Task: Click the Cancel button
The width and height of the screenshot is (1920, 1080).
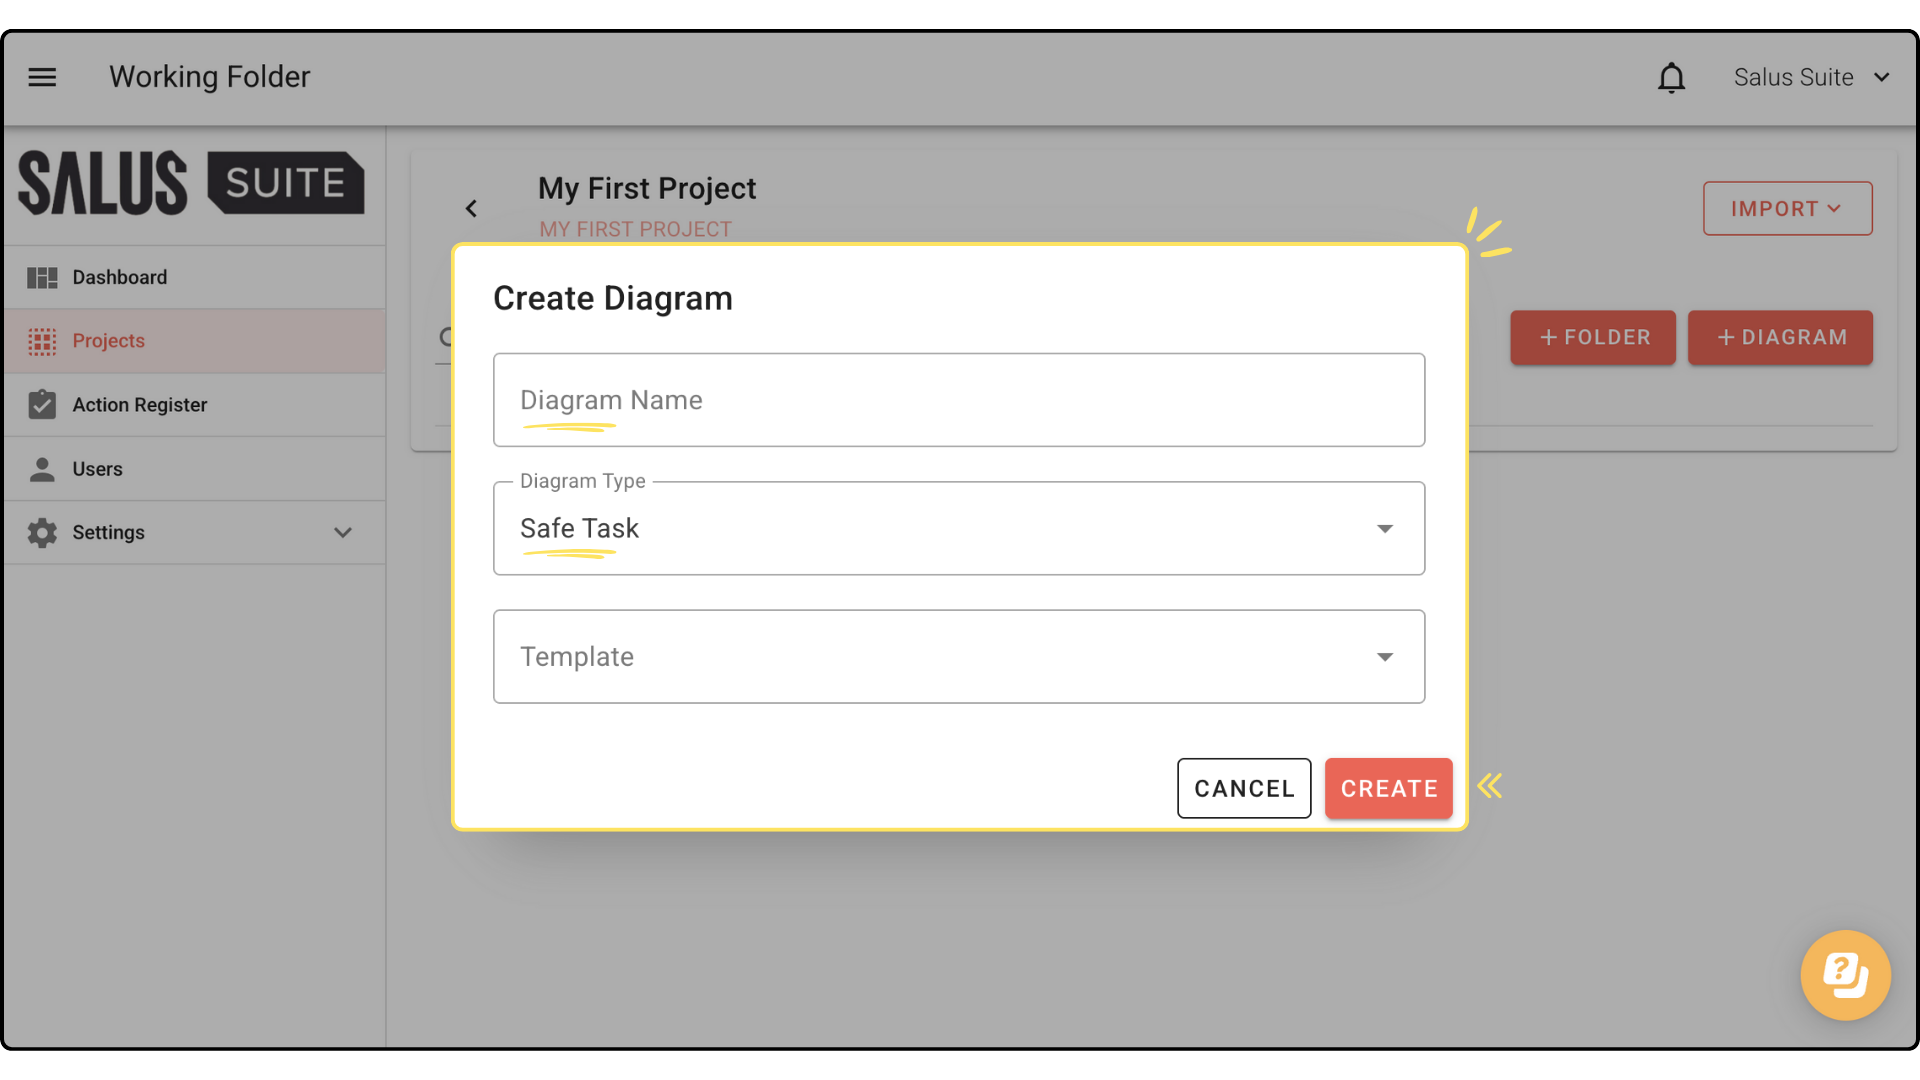Action: (x=1243, y=788)
